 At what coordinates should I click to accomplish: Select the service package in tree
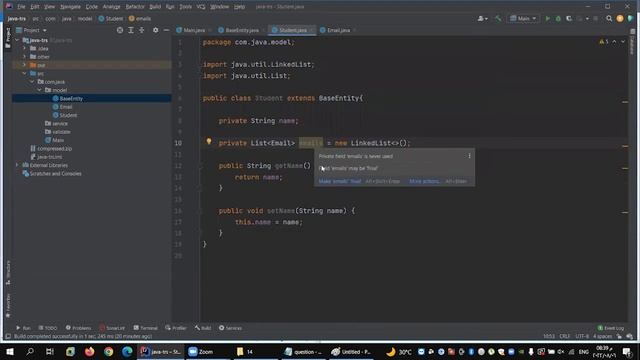tap(60, 123)
